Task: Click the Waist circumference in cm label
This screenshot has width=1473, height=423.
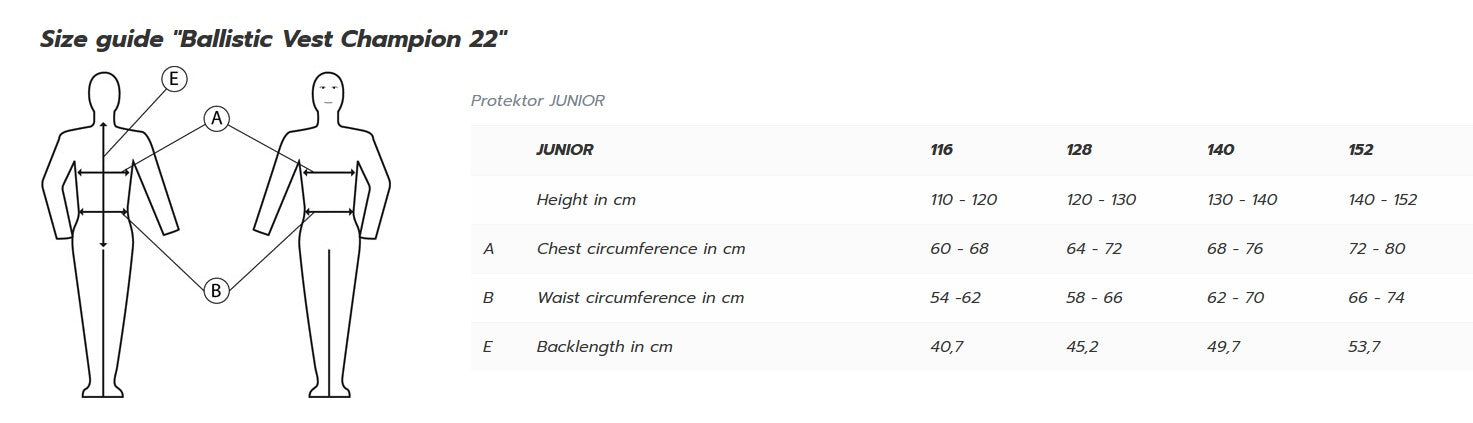Action: tap(640, 298)
